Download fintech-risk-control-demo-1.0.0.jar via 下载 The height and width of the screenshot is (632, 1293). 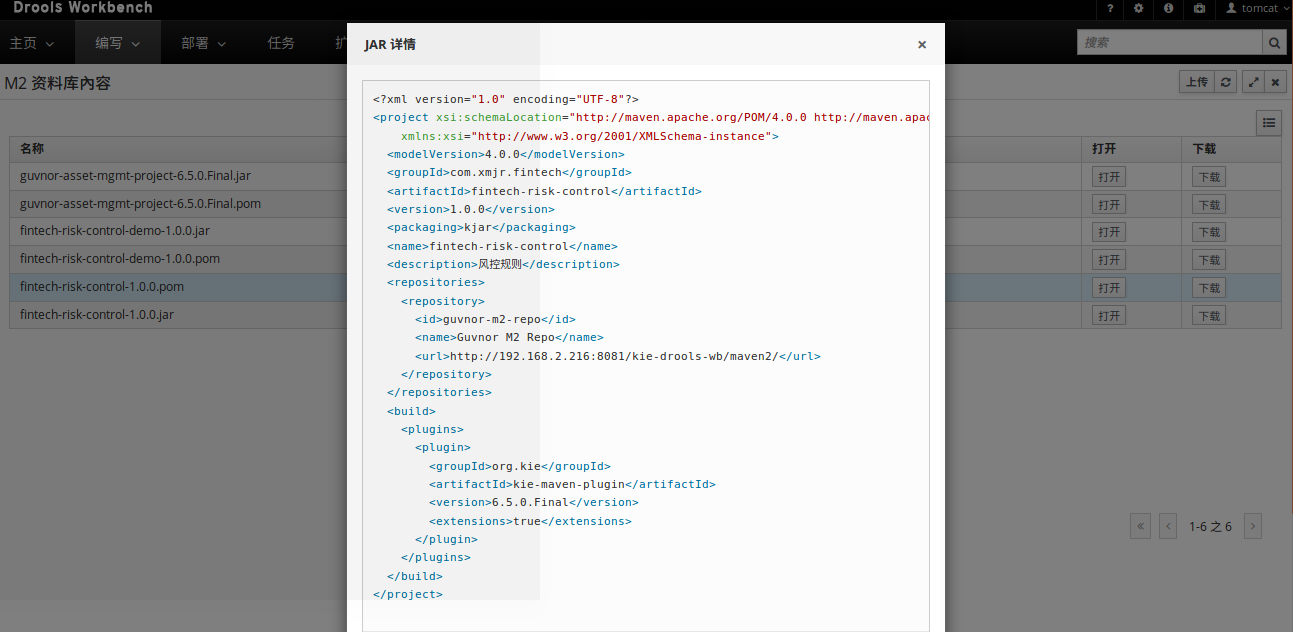tap(1209, 232)
